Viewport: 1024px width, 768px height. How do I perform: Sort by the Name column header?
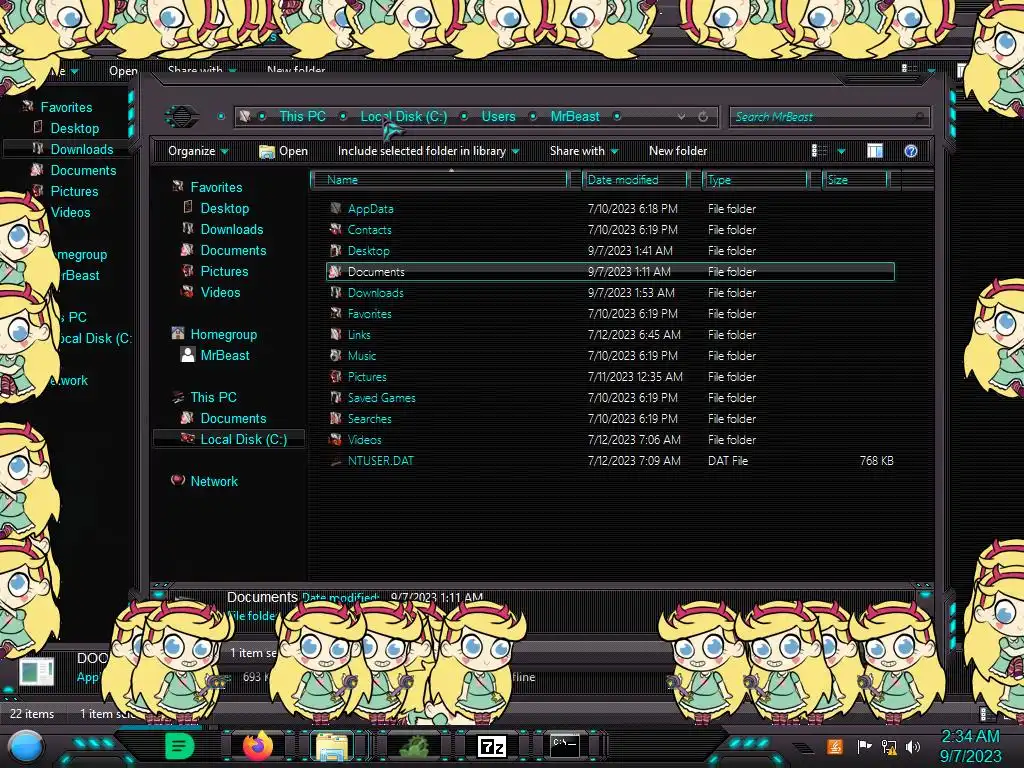(x=439, y=180)
